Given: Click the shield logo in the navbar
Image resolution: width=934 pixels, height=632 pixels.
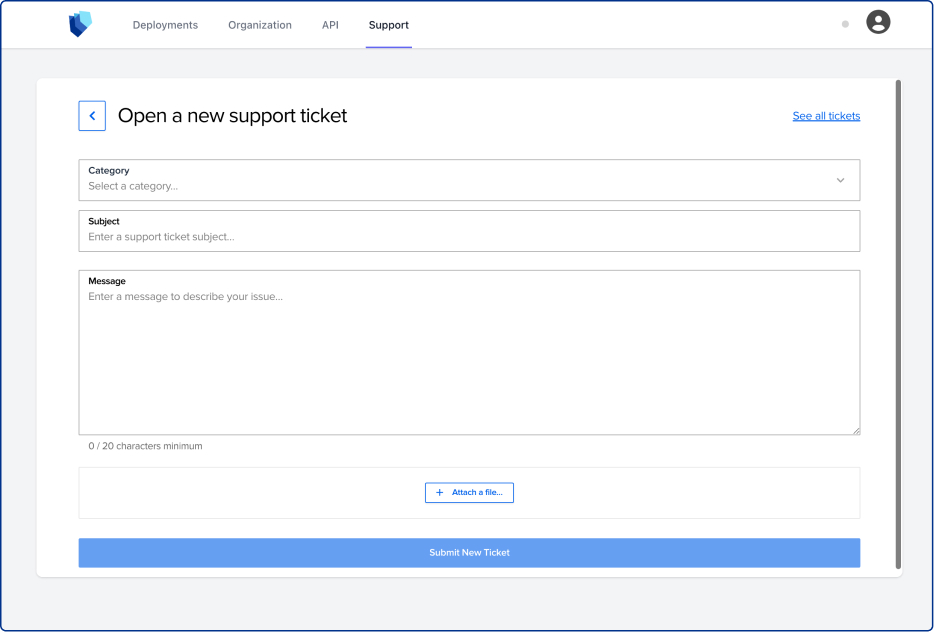Looking at the screenshot, I should coord(78,24).
